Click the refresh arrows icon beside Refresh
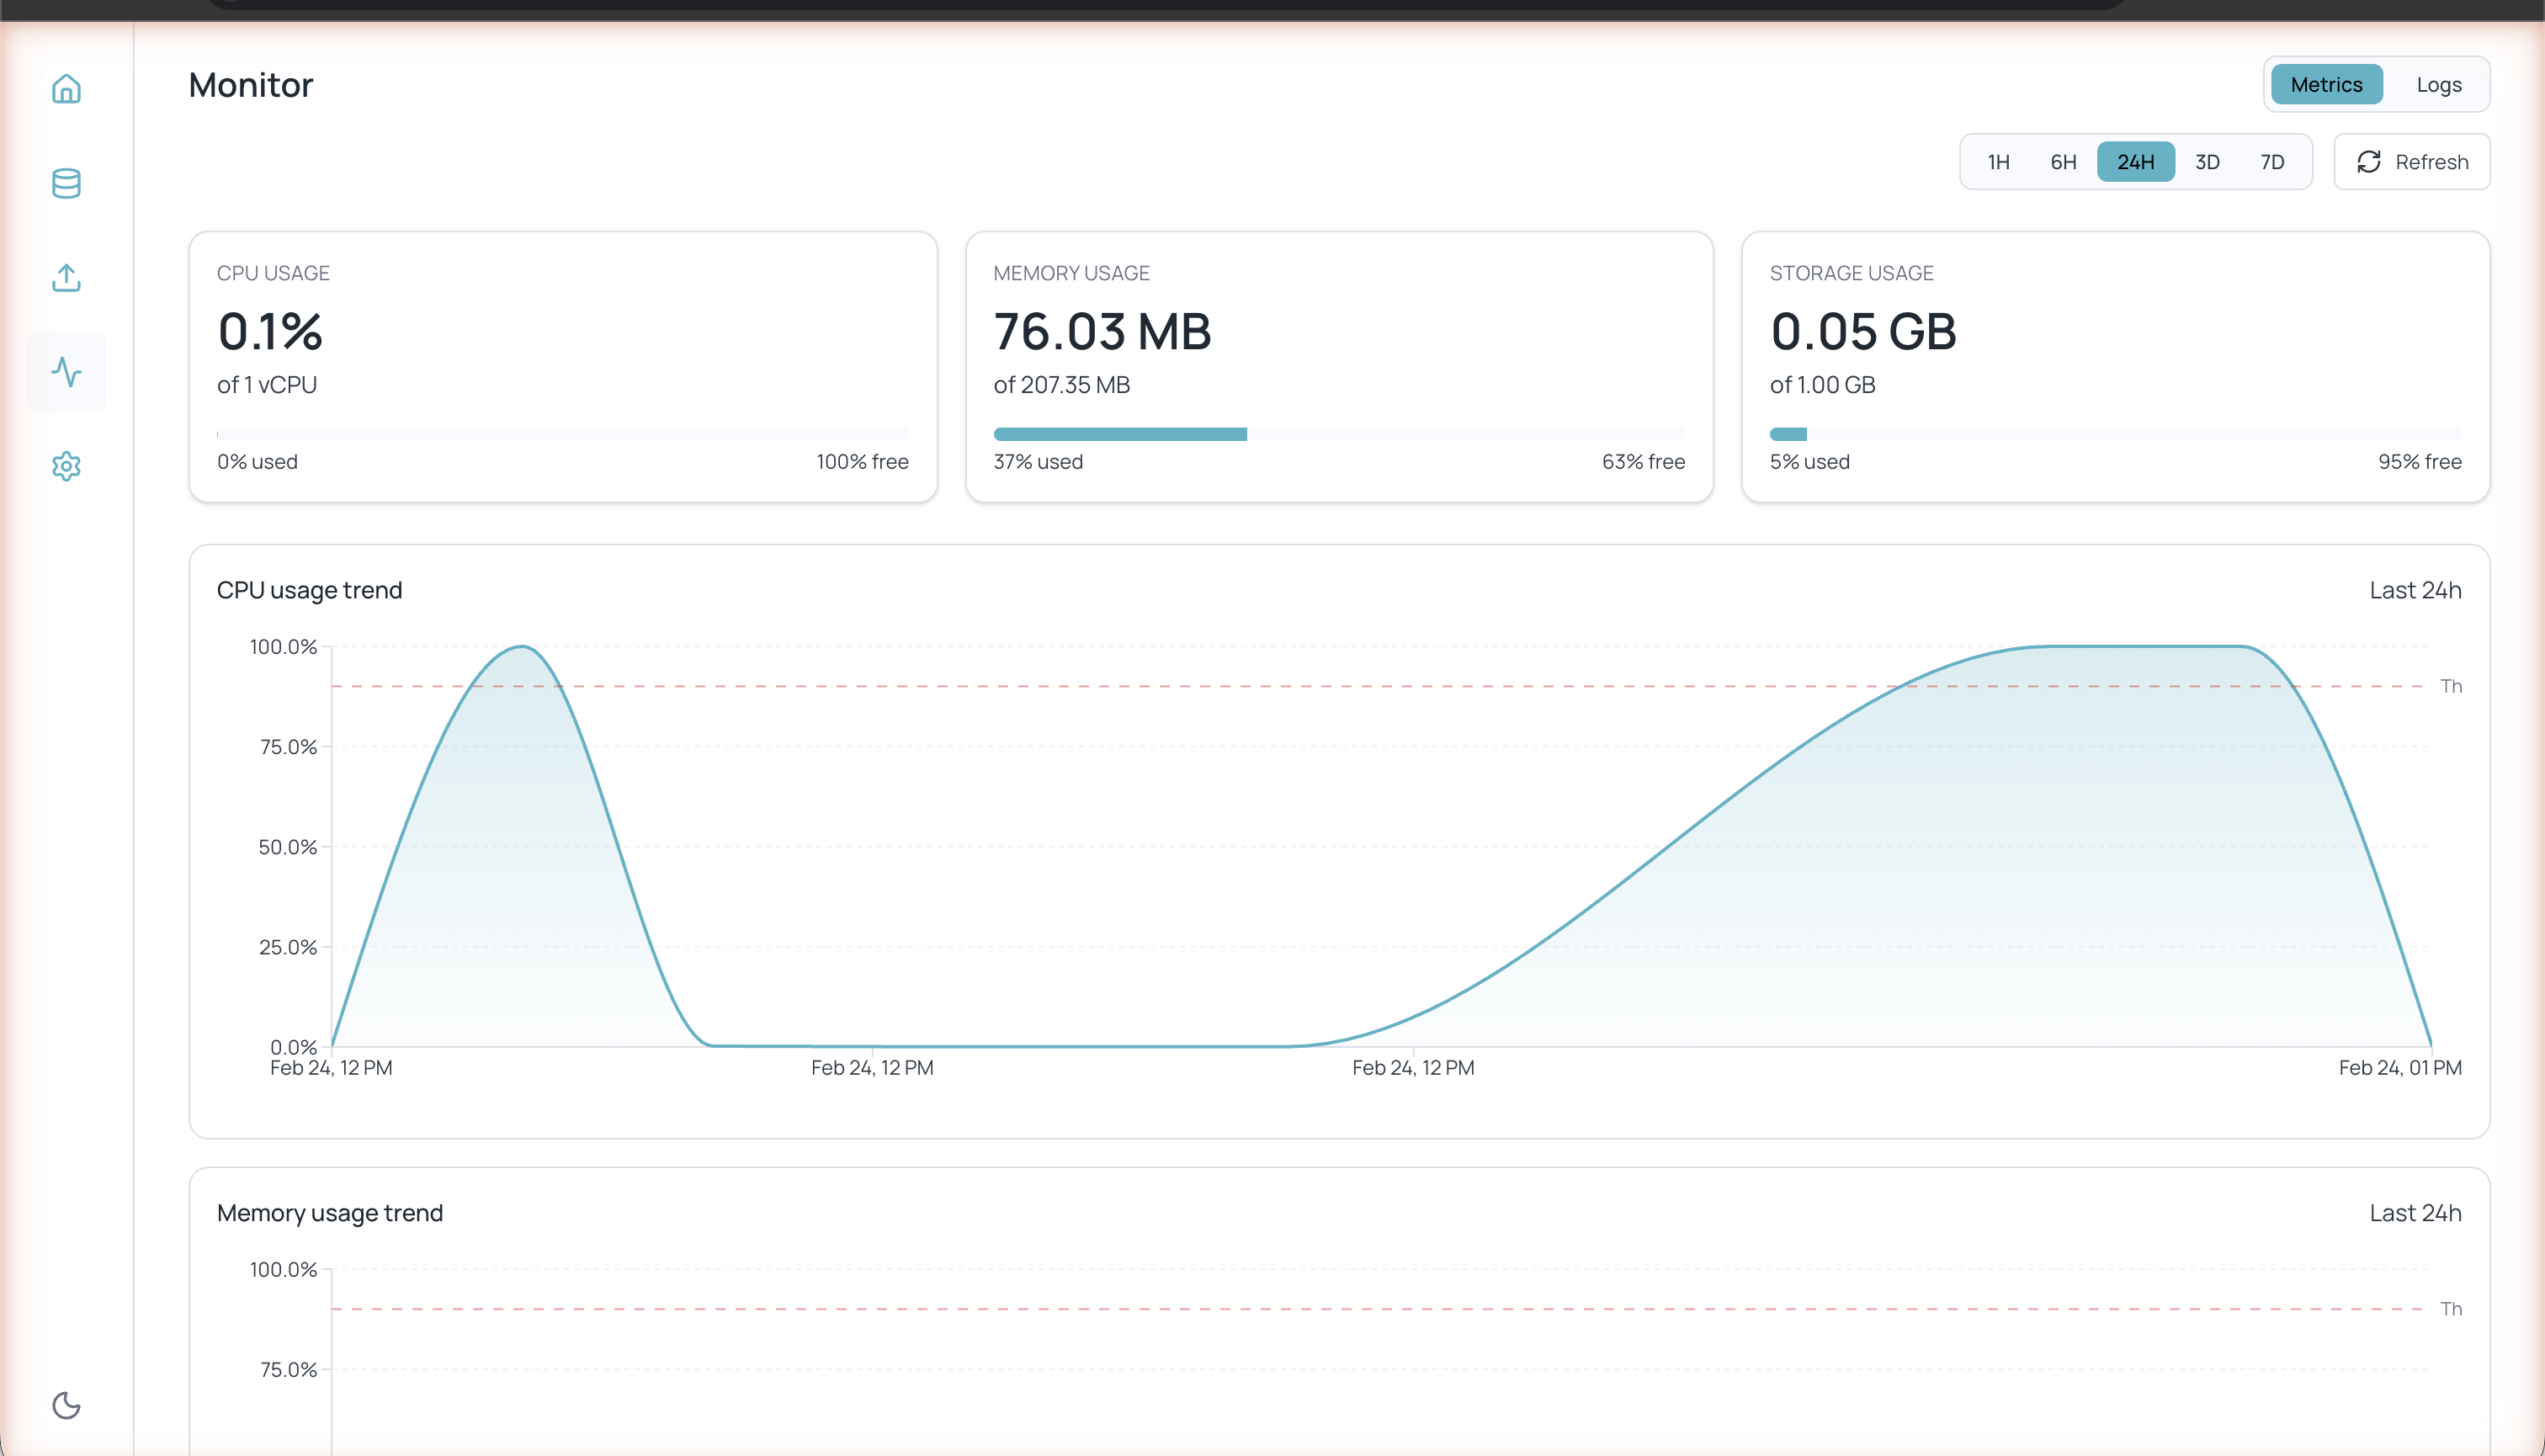 2369,161
